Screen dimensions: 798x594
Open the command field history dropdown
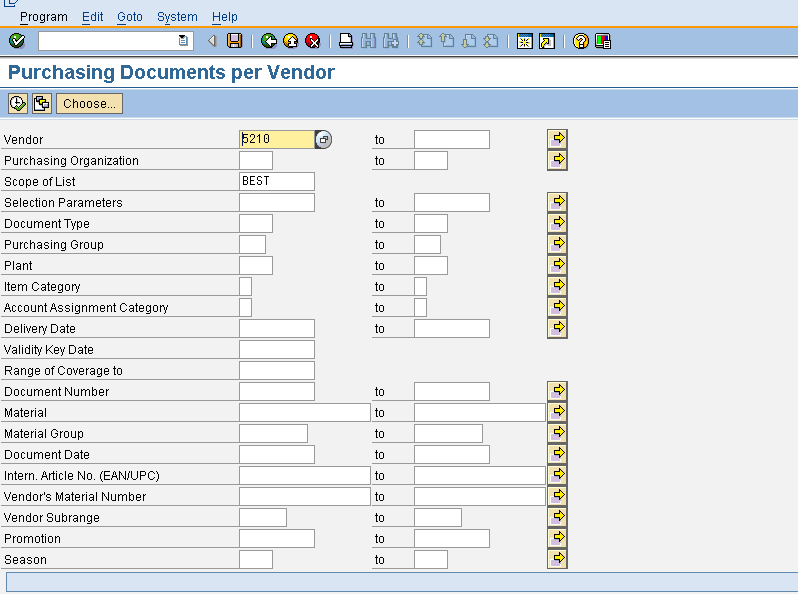pos(183,41)
